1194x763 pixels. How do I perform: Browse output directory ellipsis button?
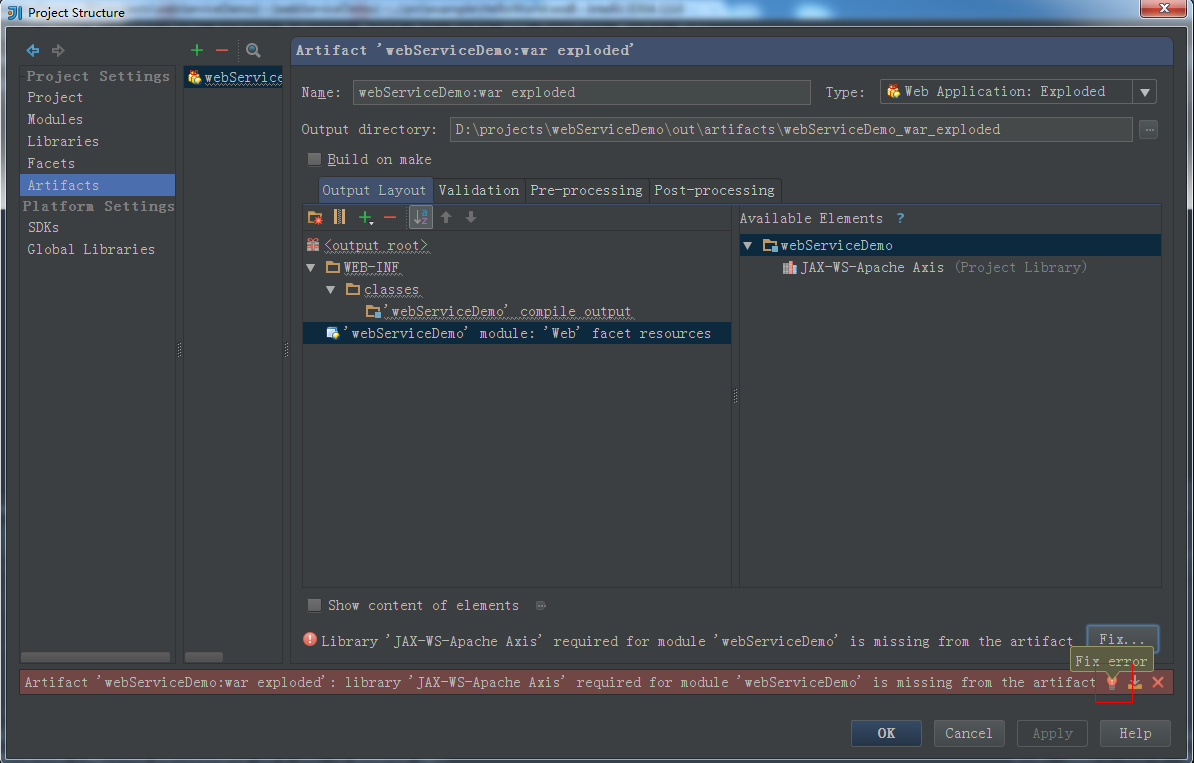(x=1149, y=129)
